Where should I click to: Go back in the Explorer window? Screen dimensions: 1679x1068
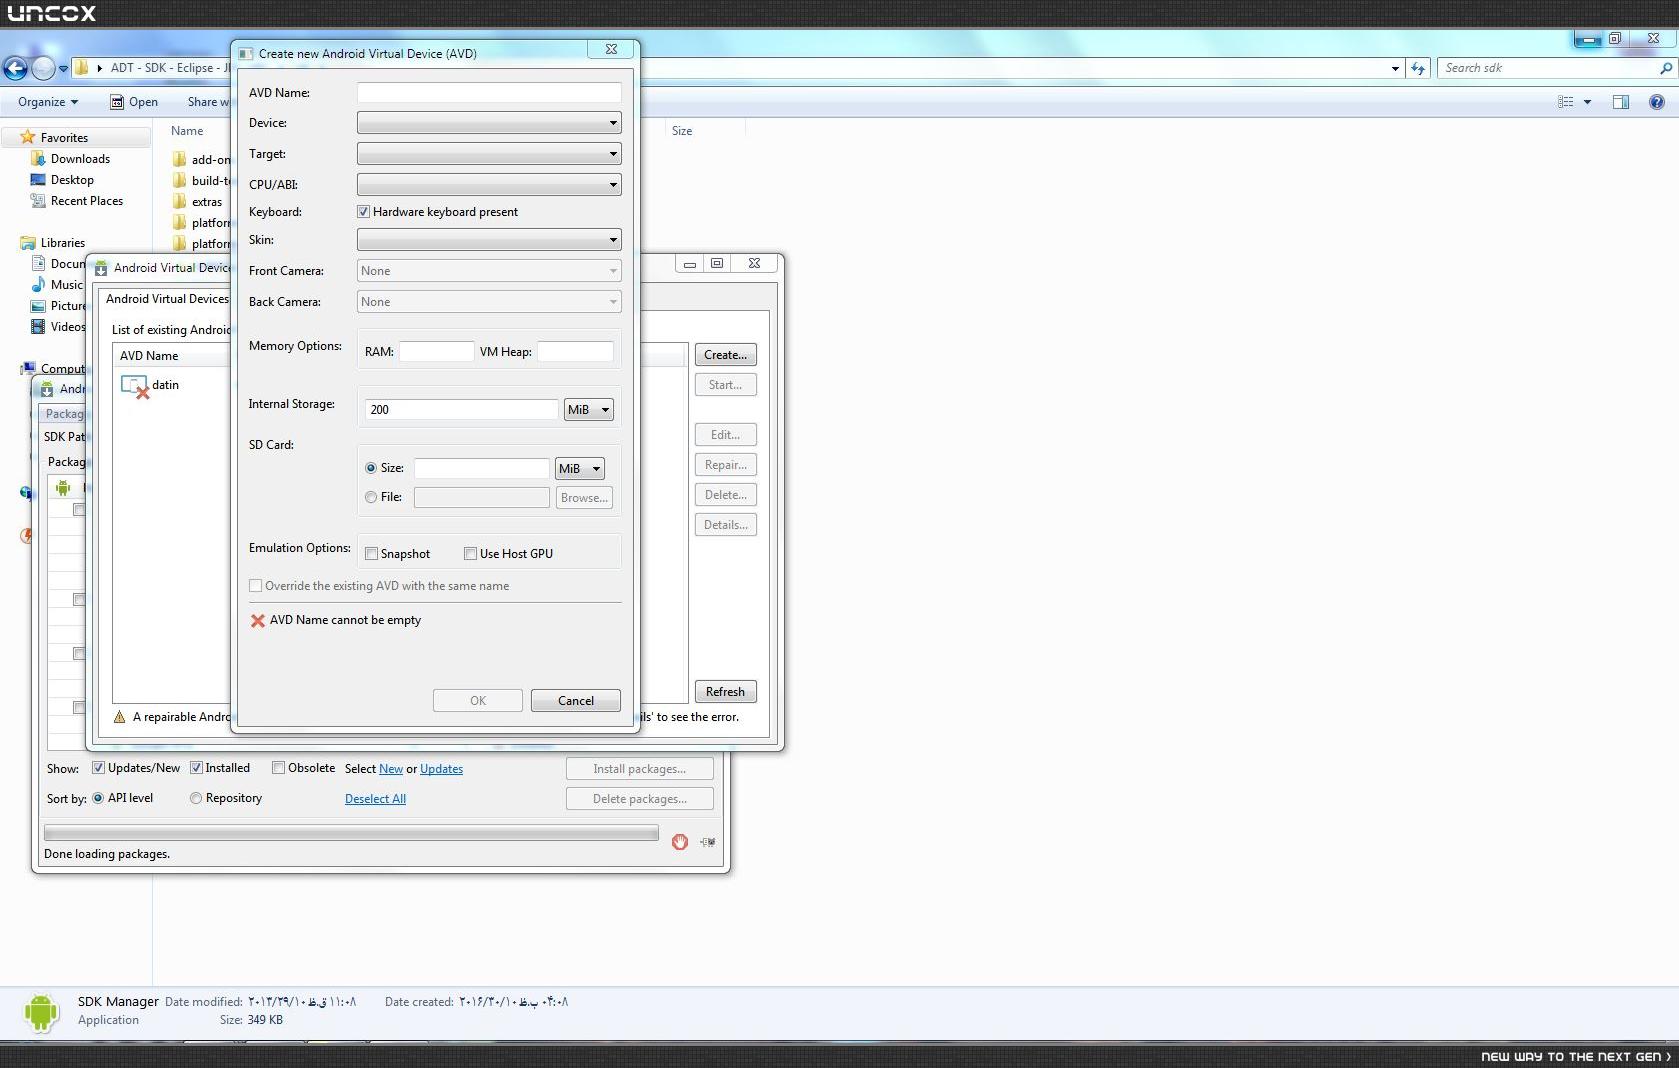tap(15, 68)
